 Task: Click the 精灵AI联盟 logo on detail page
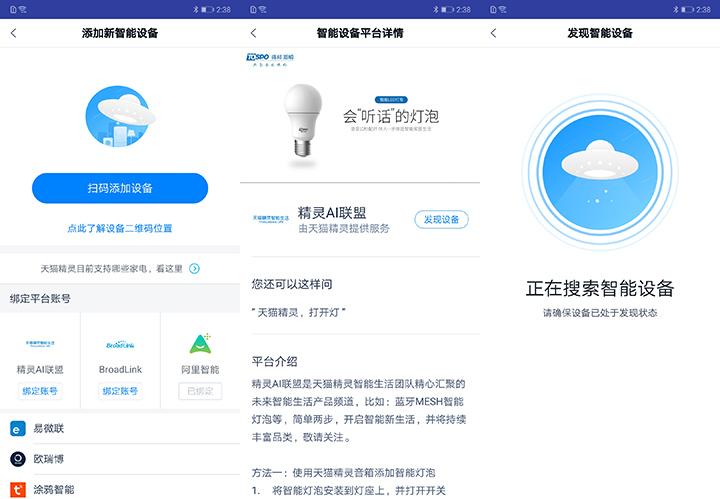(x=271, y=219)
